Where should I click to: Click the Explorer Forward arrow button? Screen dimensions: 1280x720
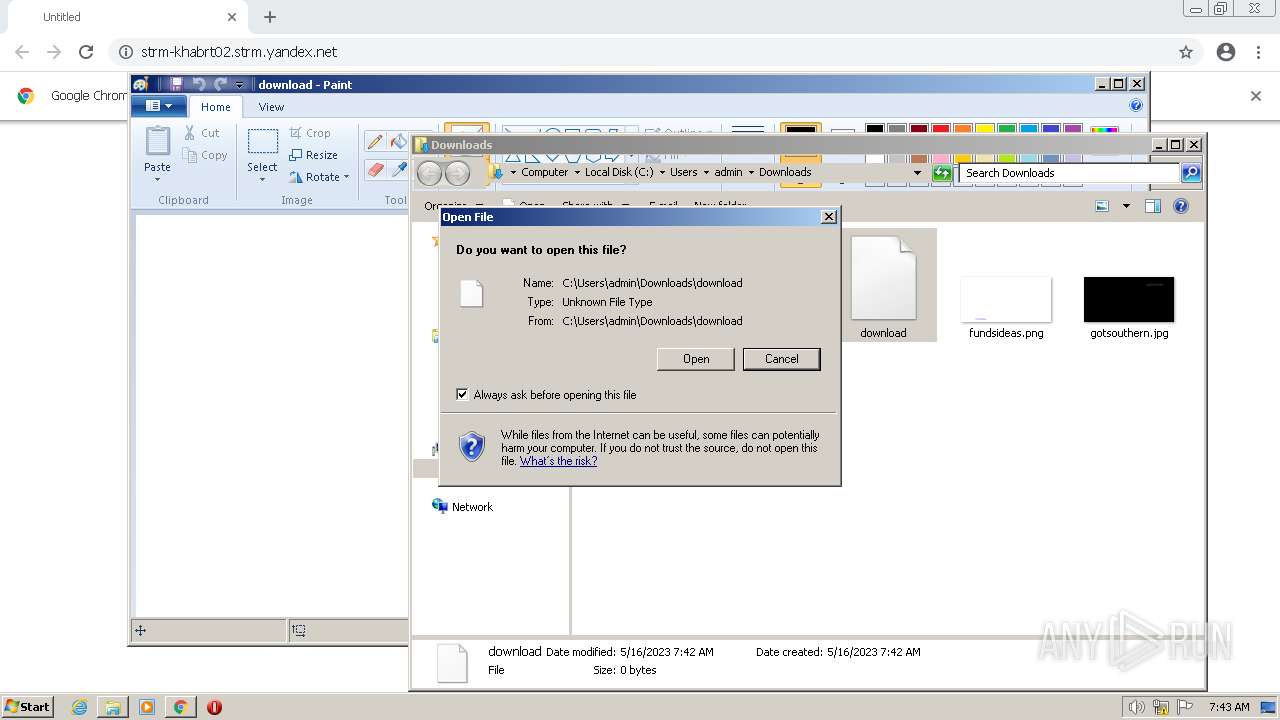click(457, 173)
